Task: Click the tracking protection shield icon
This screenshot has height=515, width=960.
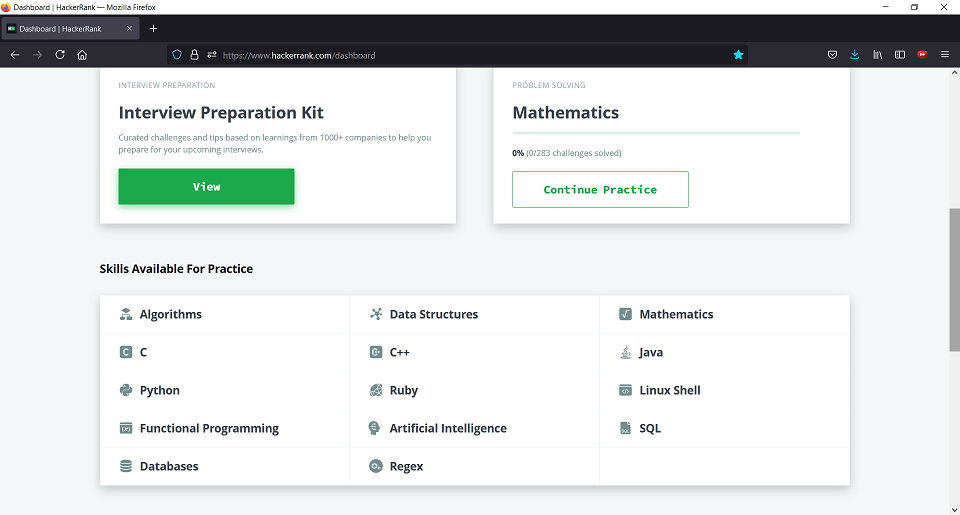Action: pos(177,55)
